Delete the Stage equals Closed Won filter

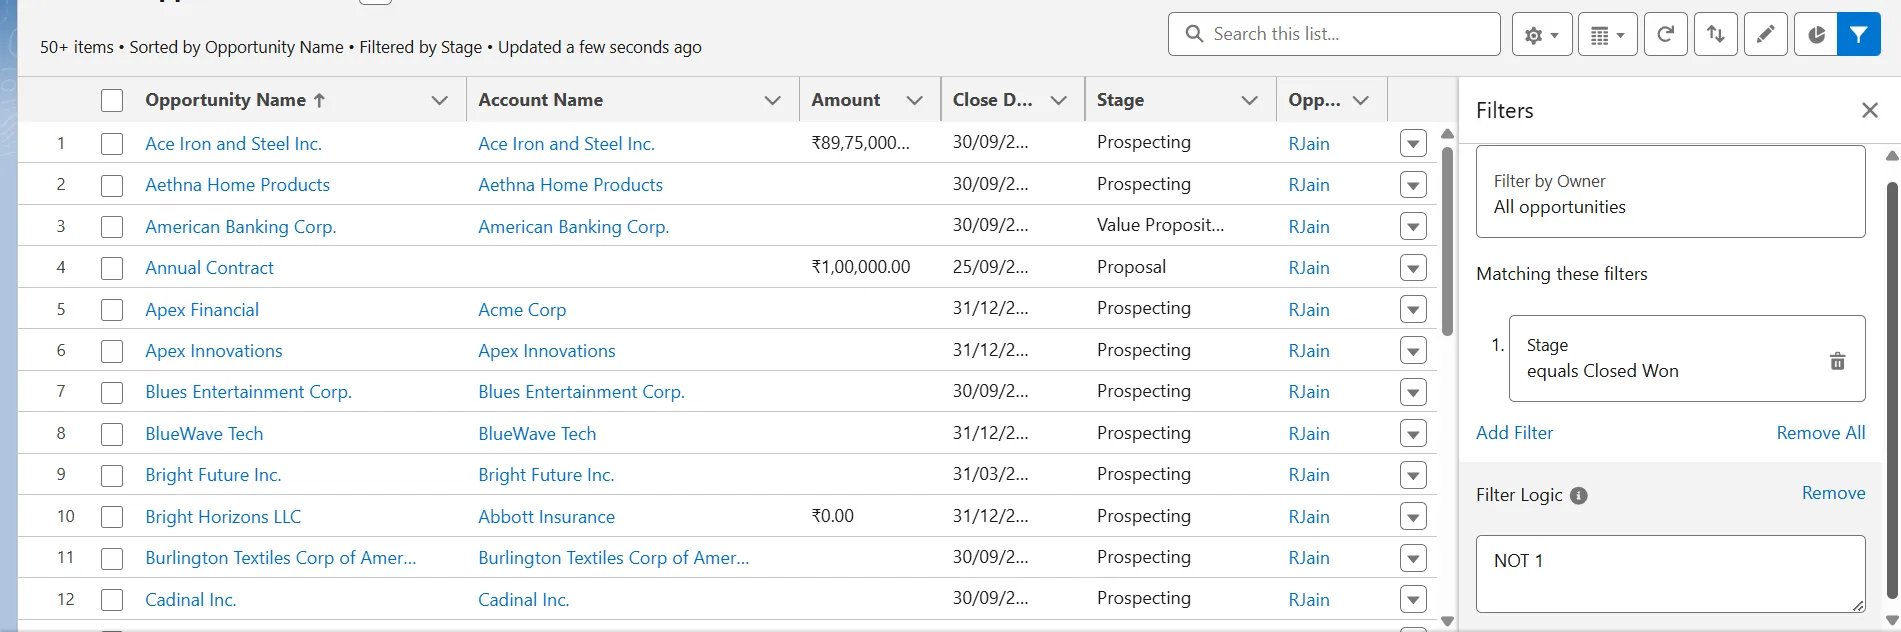point(1837,361)
